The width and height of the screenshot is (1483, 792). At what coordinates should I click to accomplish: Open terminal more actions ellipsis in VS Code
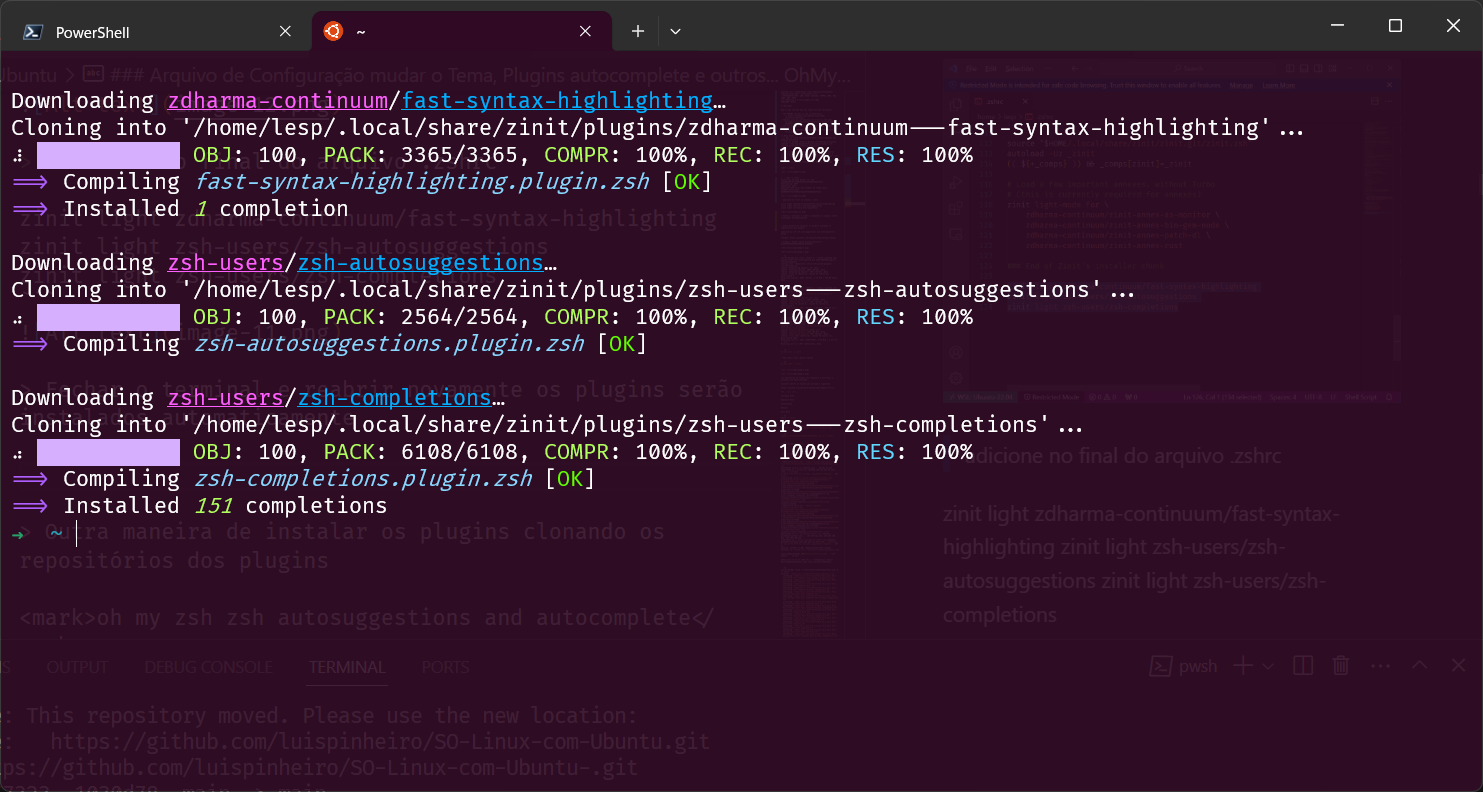pyautogui.click(x=1380, y=666)
